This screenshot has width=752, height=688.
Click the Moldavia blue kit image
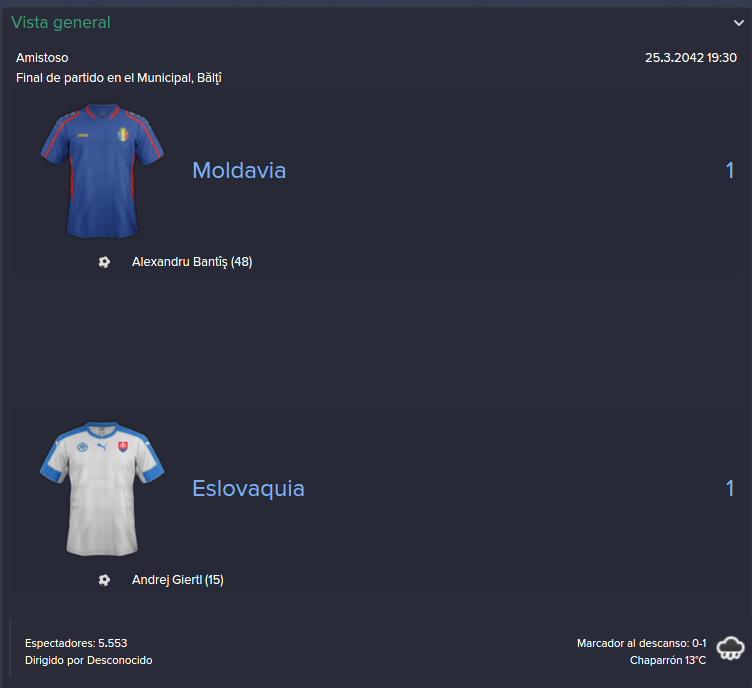(x=102, y=171)
